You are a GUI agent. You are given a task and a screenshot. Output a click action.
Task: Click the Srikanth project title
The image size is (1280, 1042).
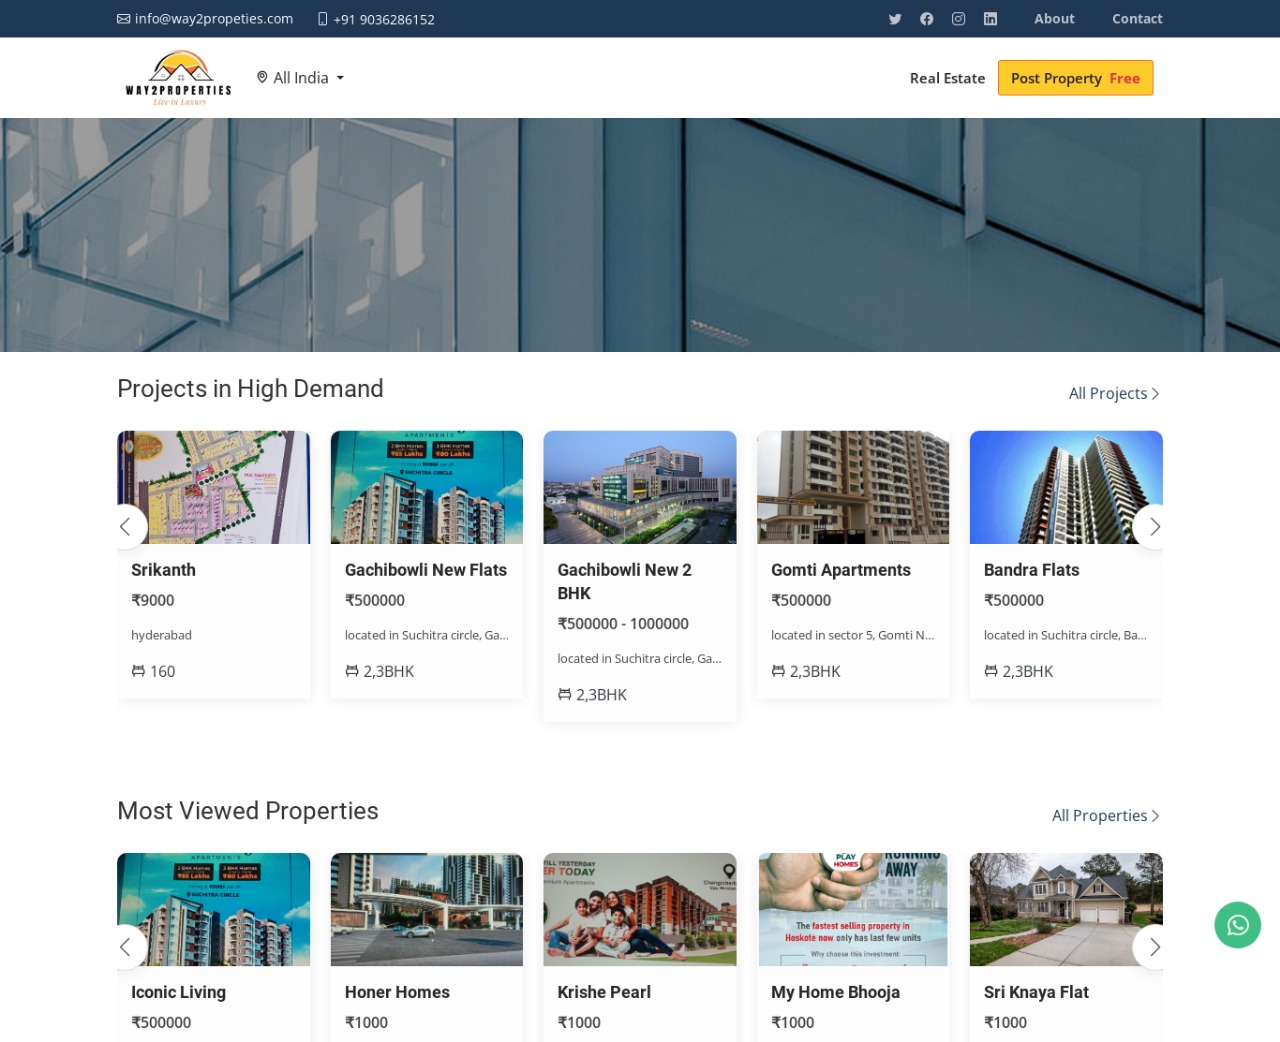[x=163, y=570]
